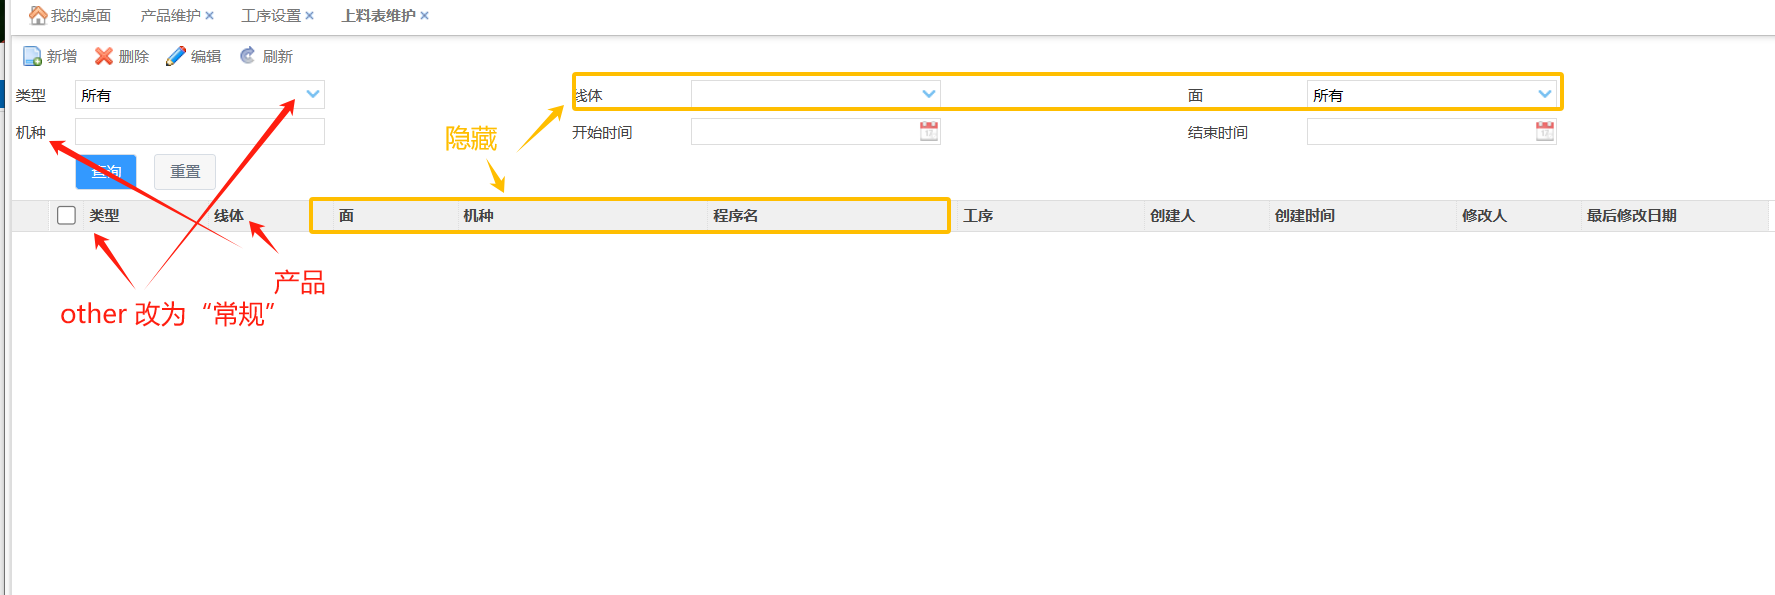Switch to the 产品维护 tab

(170, 16)
